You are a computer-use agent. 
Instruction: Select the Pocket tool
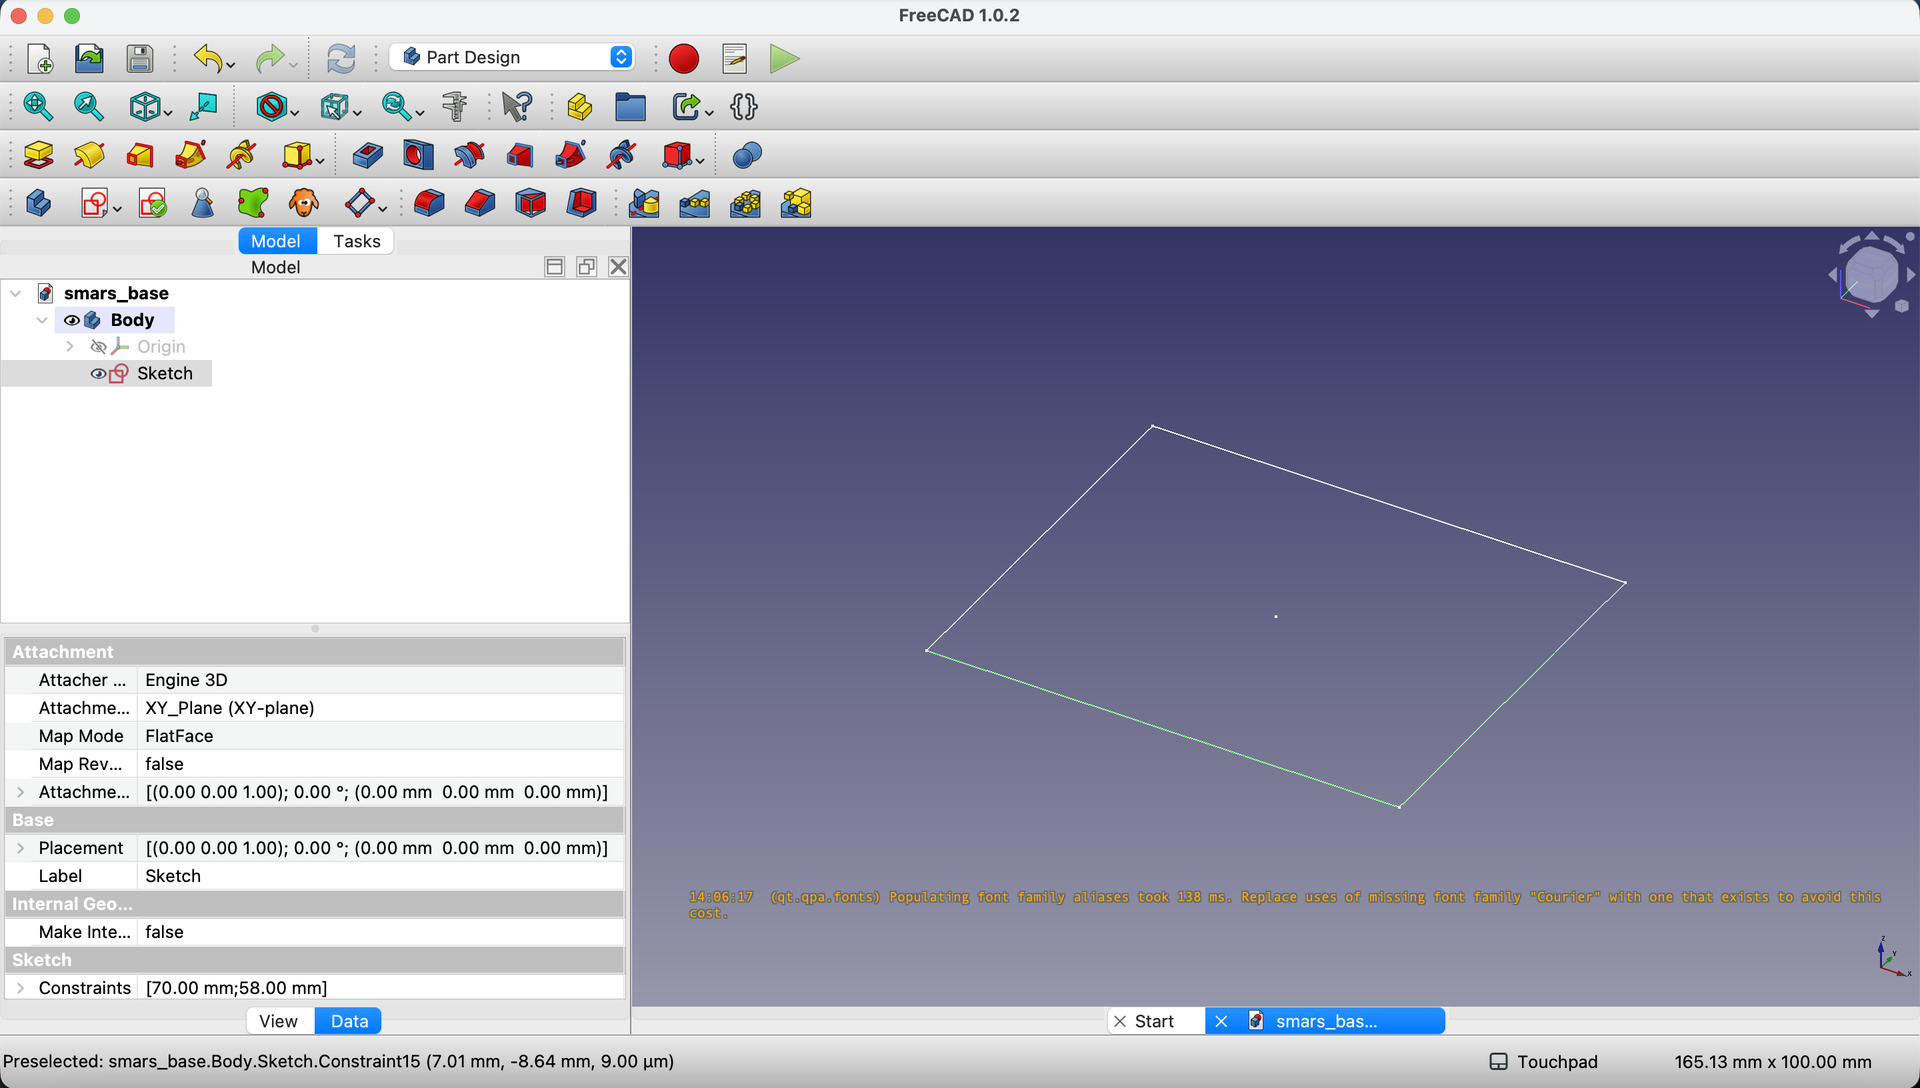coord(368,154)
